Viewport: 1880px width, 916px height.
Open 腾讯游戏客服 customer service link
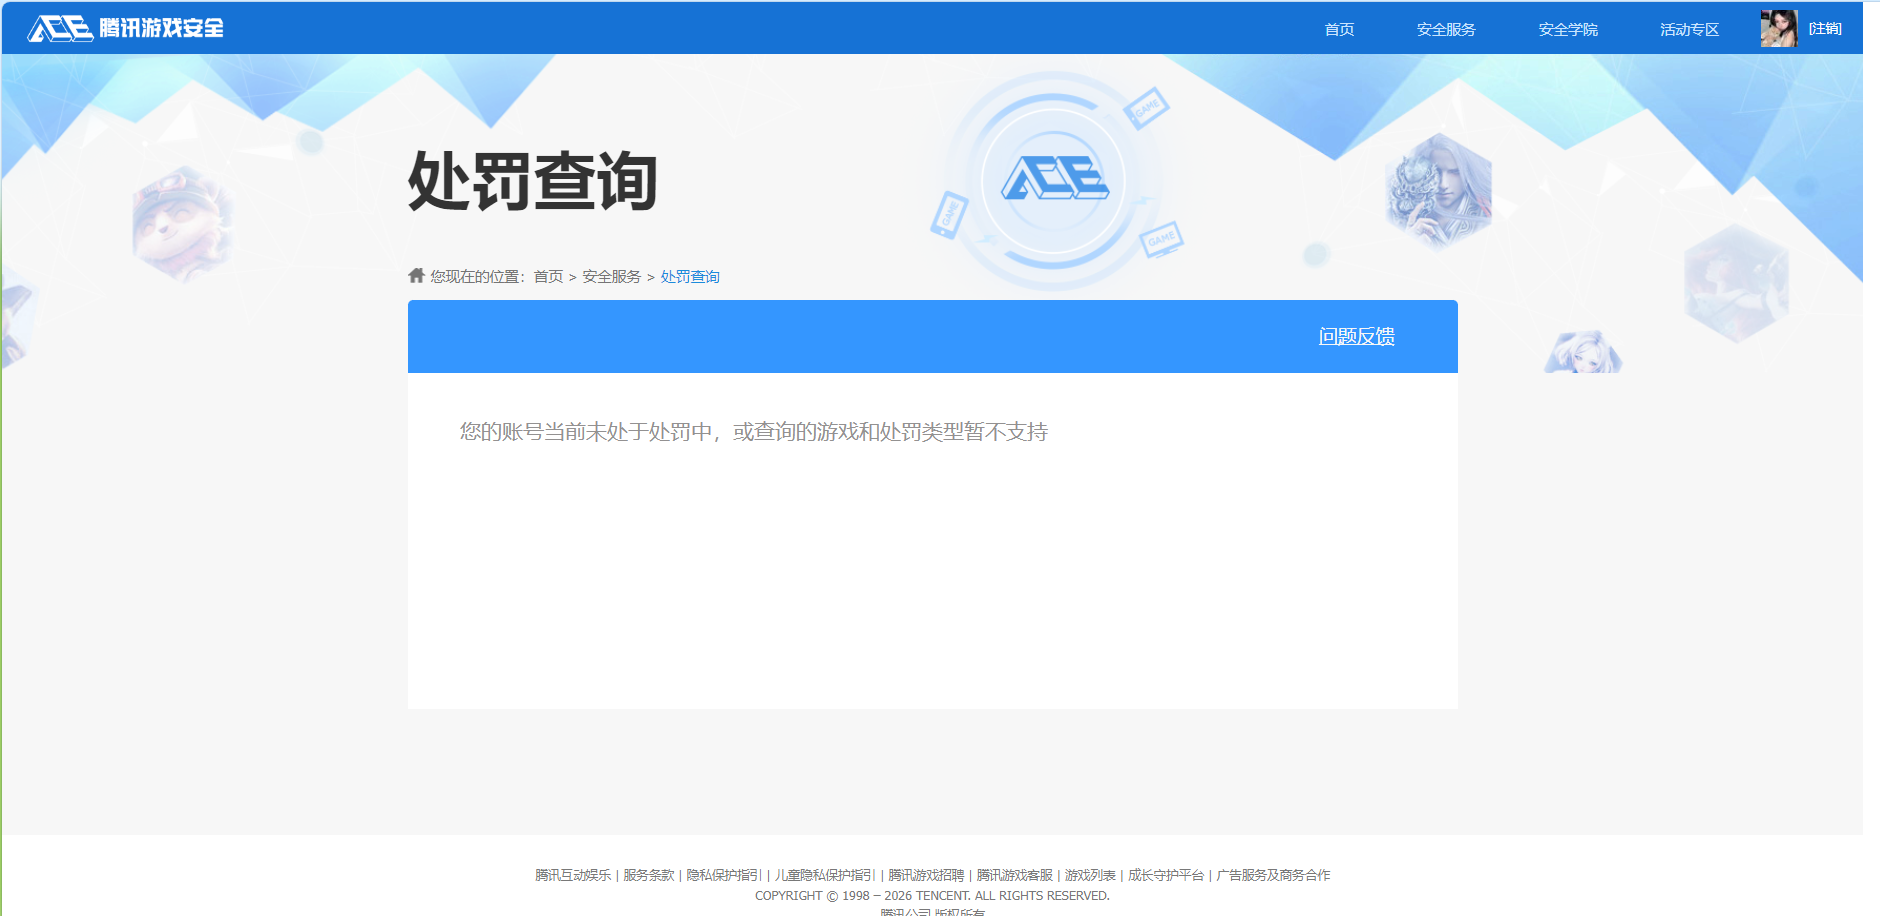1014,874
